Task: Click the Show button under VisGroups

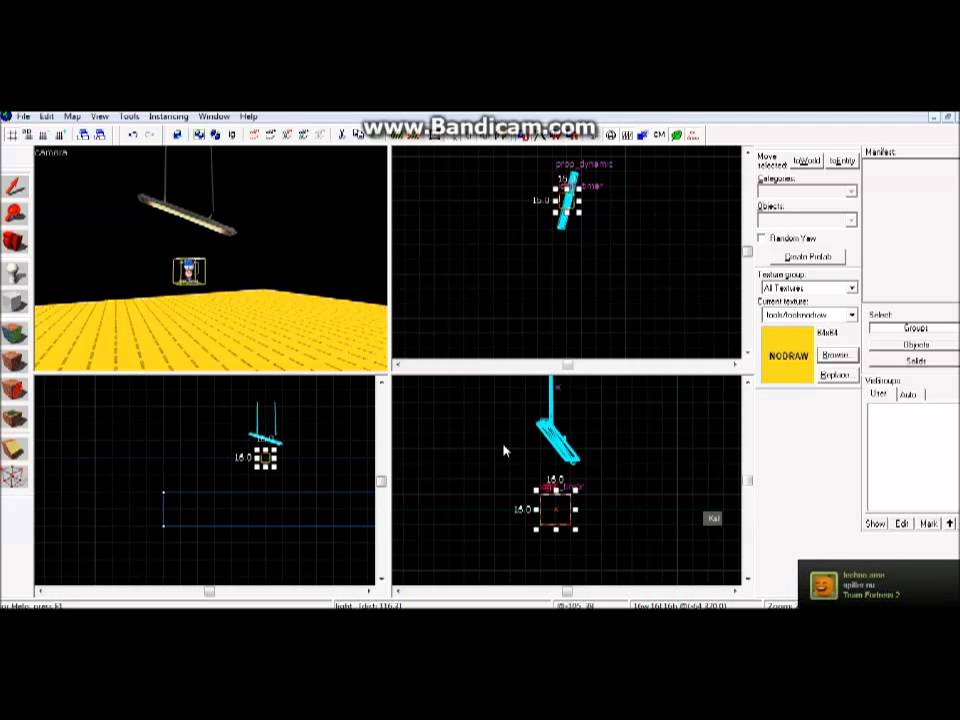Action: [x=876, y=523]
